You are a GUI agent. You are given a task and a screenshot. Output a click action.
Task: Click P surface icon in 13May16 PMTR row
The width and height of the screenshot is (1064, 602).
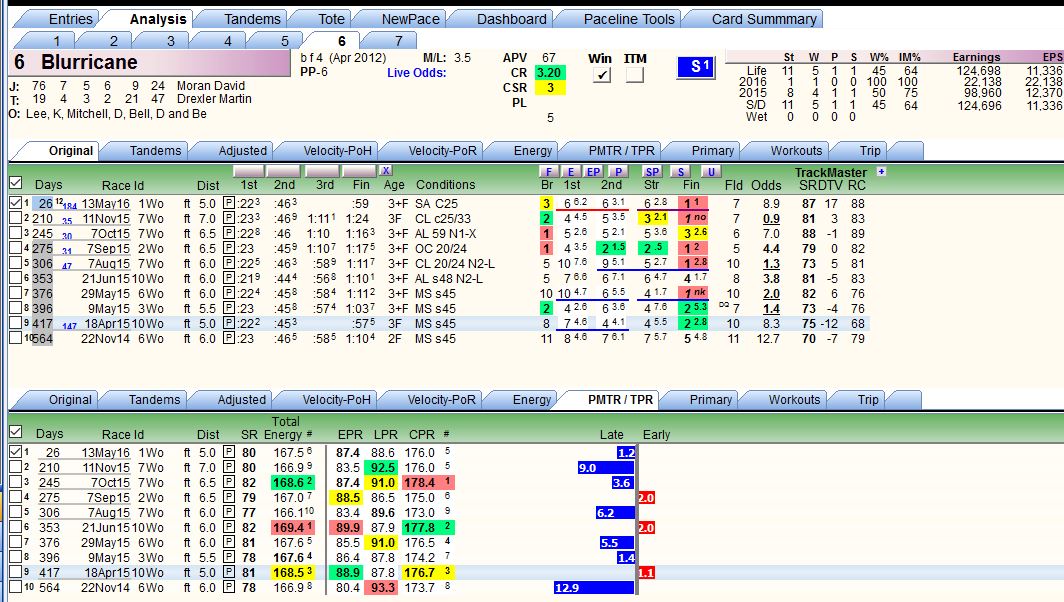tap(229, 453)
